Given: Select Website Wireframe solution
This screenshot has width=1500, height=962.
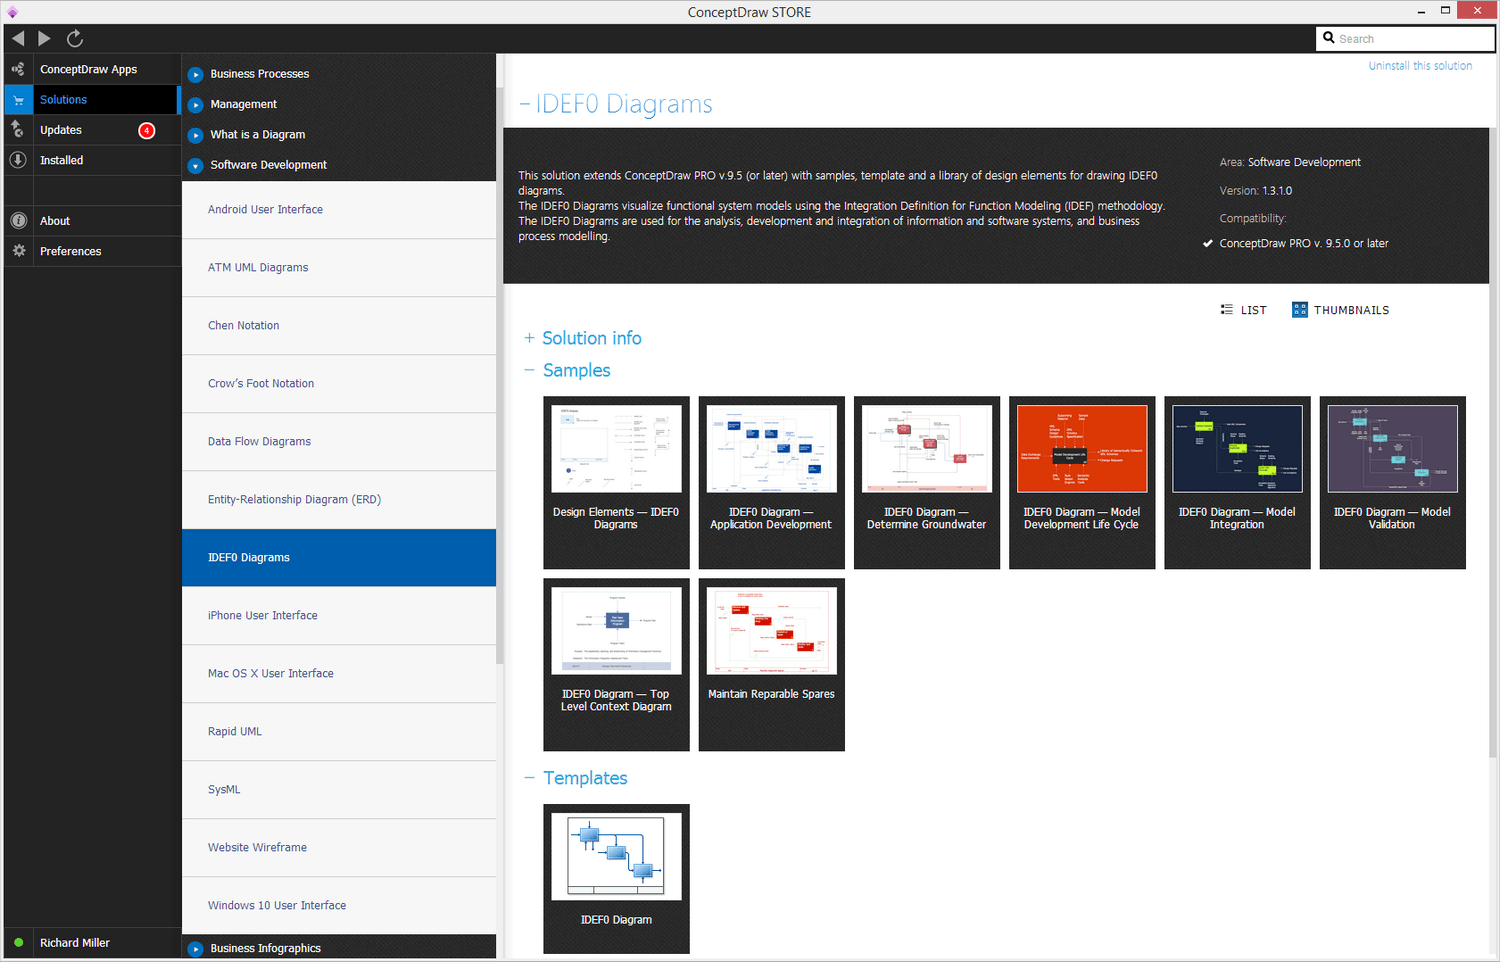Looking at the screenshot, I should point(339,848).
